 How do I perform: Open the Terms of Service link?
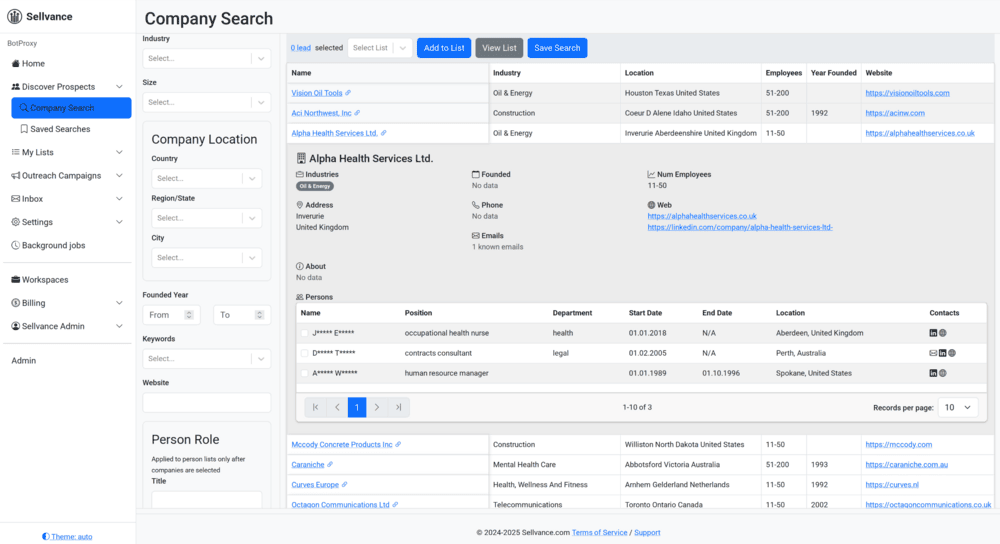(x=599, y=533)
